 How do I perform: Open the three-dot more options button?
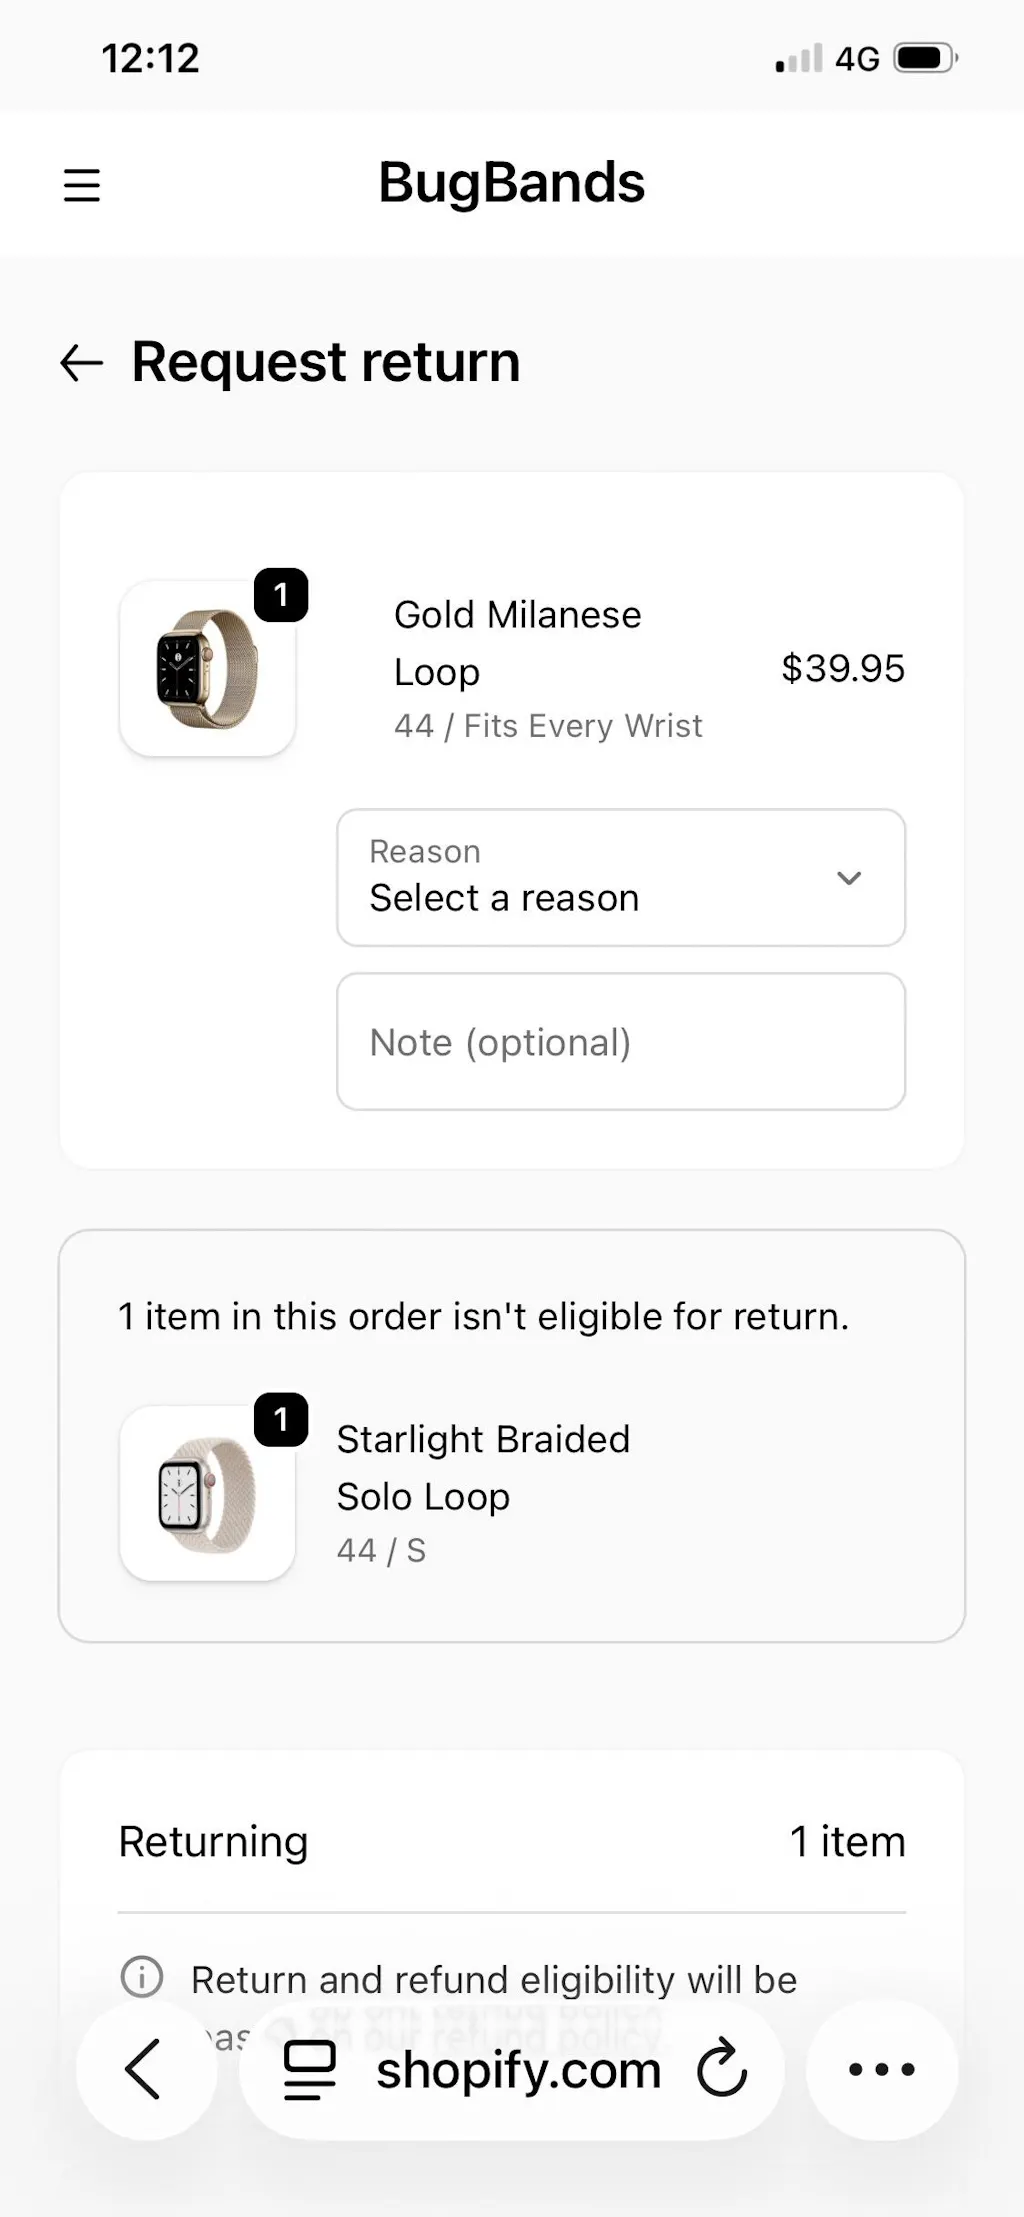(x=881, y=2069)
